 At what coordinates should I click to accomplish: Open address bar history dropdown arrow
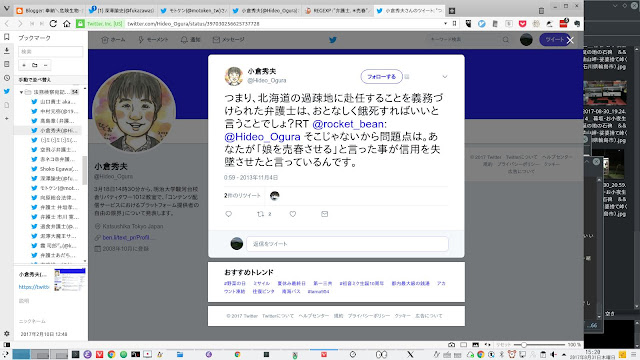coord(445,24)
